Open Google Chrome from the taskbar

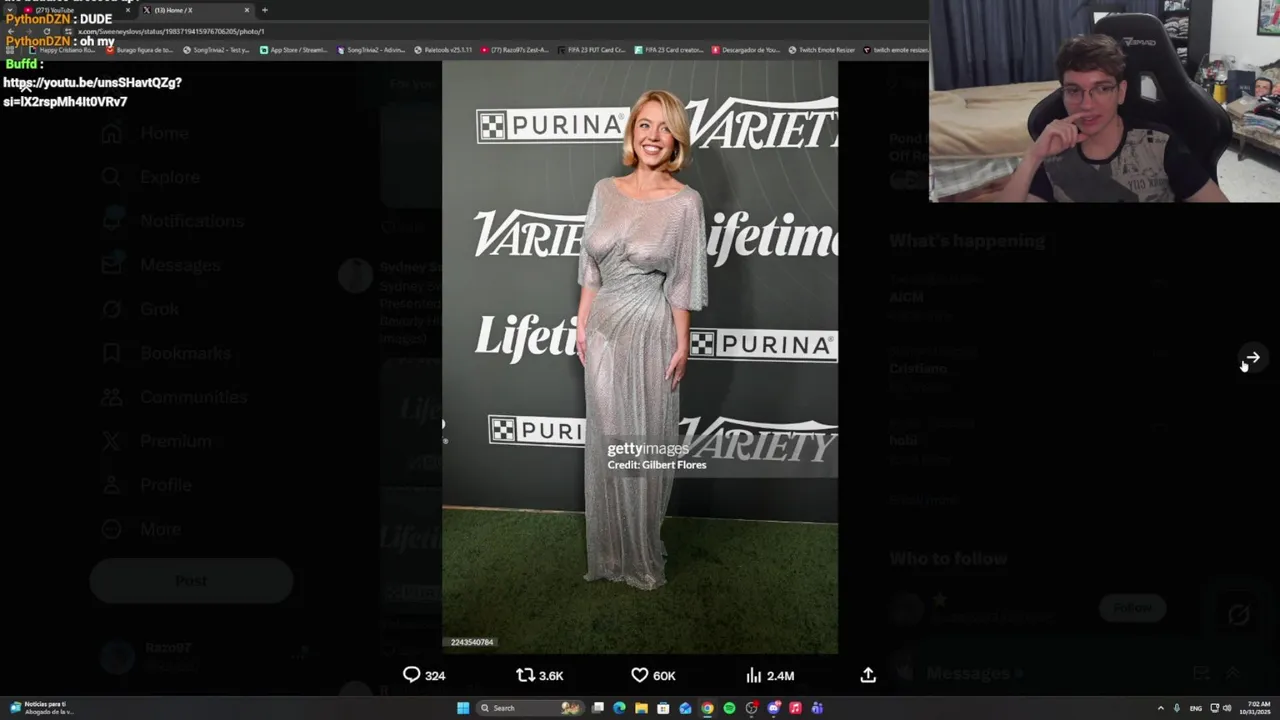(707, 708)
